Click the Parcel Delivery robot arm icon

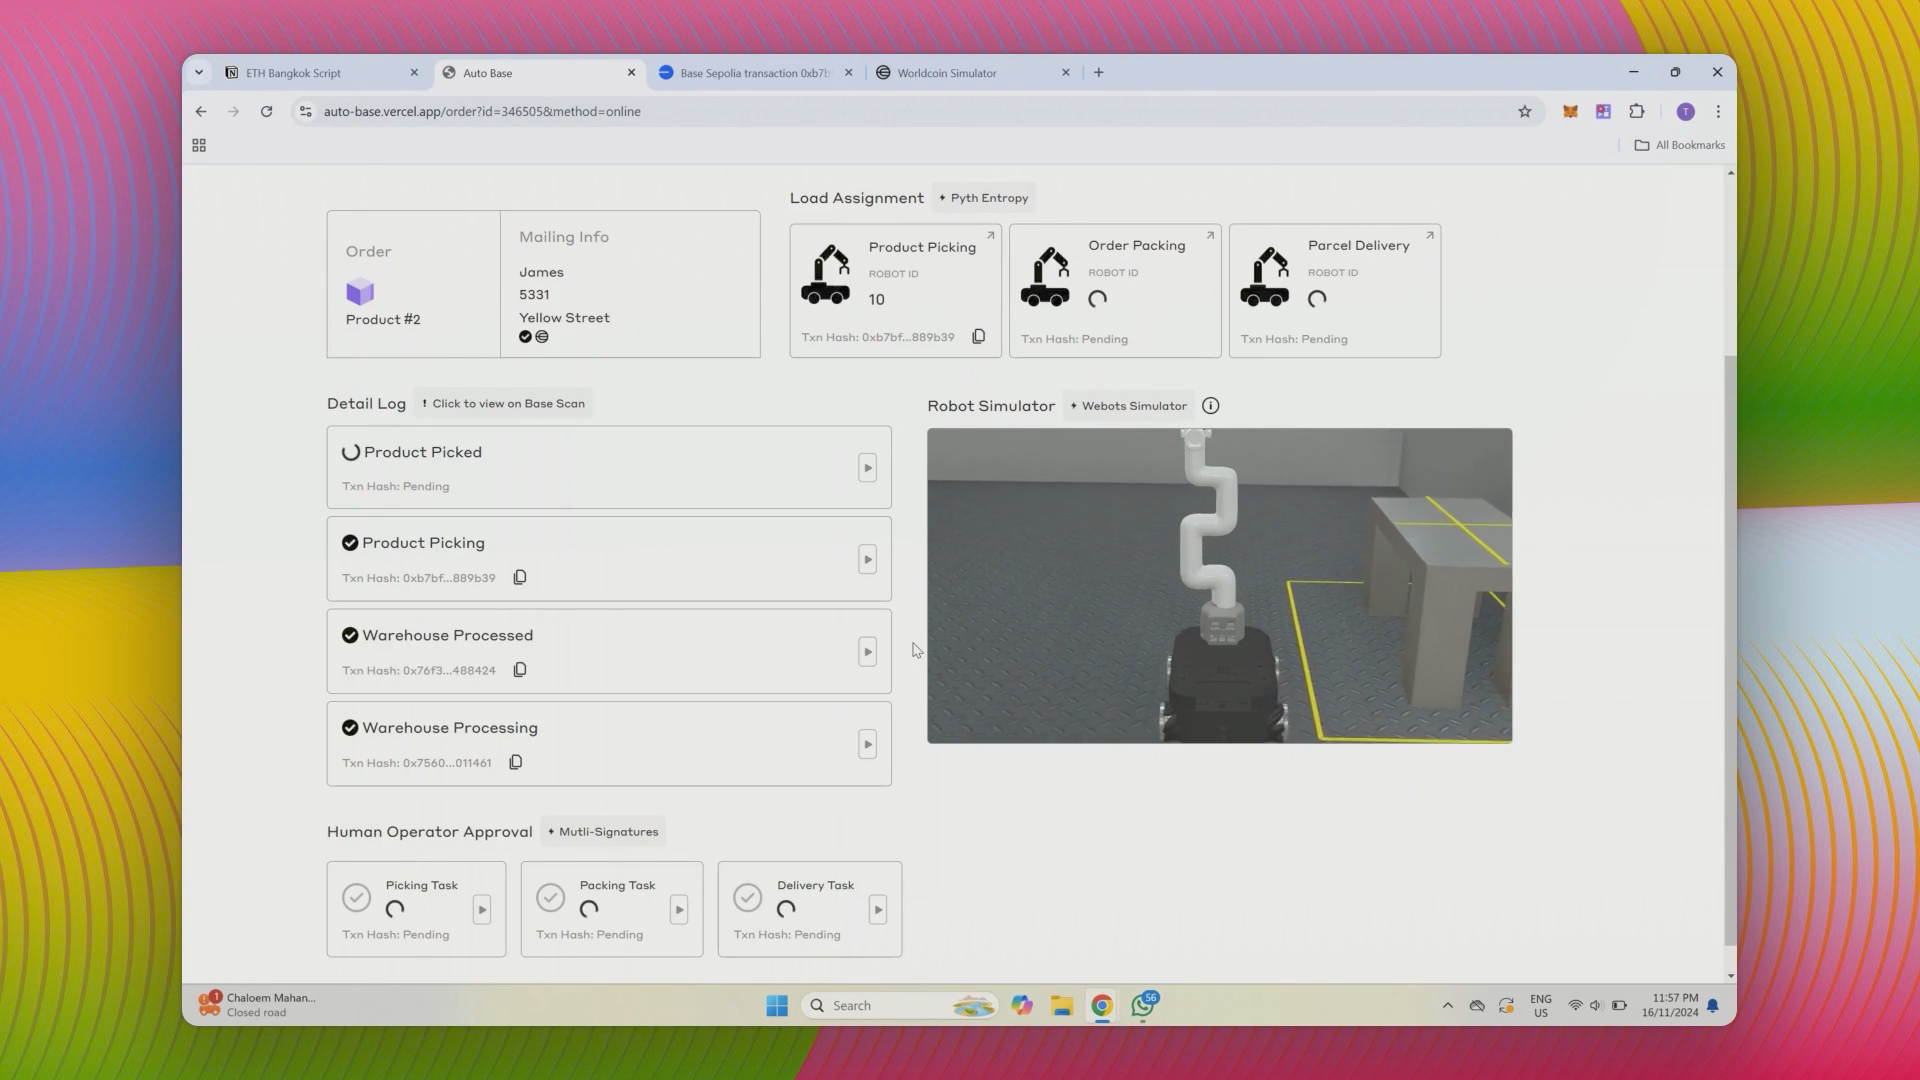[1265, 275]
